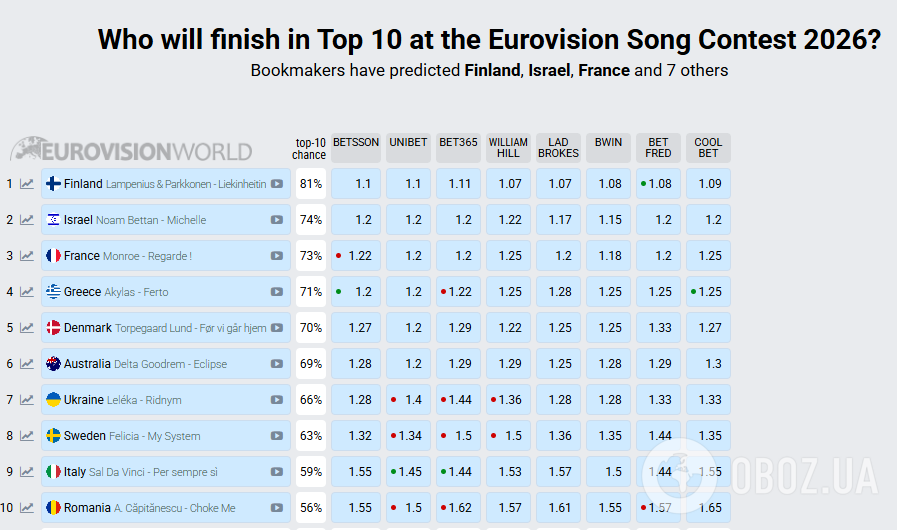Click Finland's BET365 odds of 1.11

click(460, 184)
